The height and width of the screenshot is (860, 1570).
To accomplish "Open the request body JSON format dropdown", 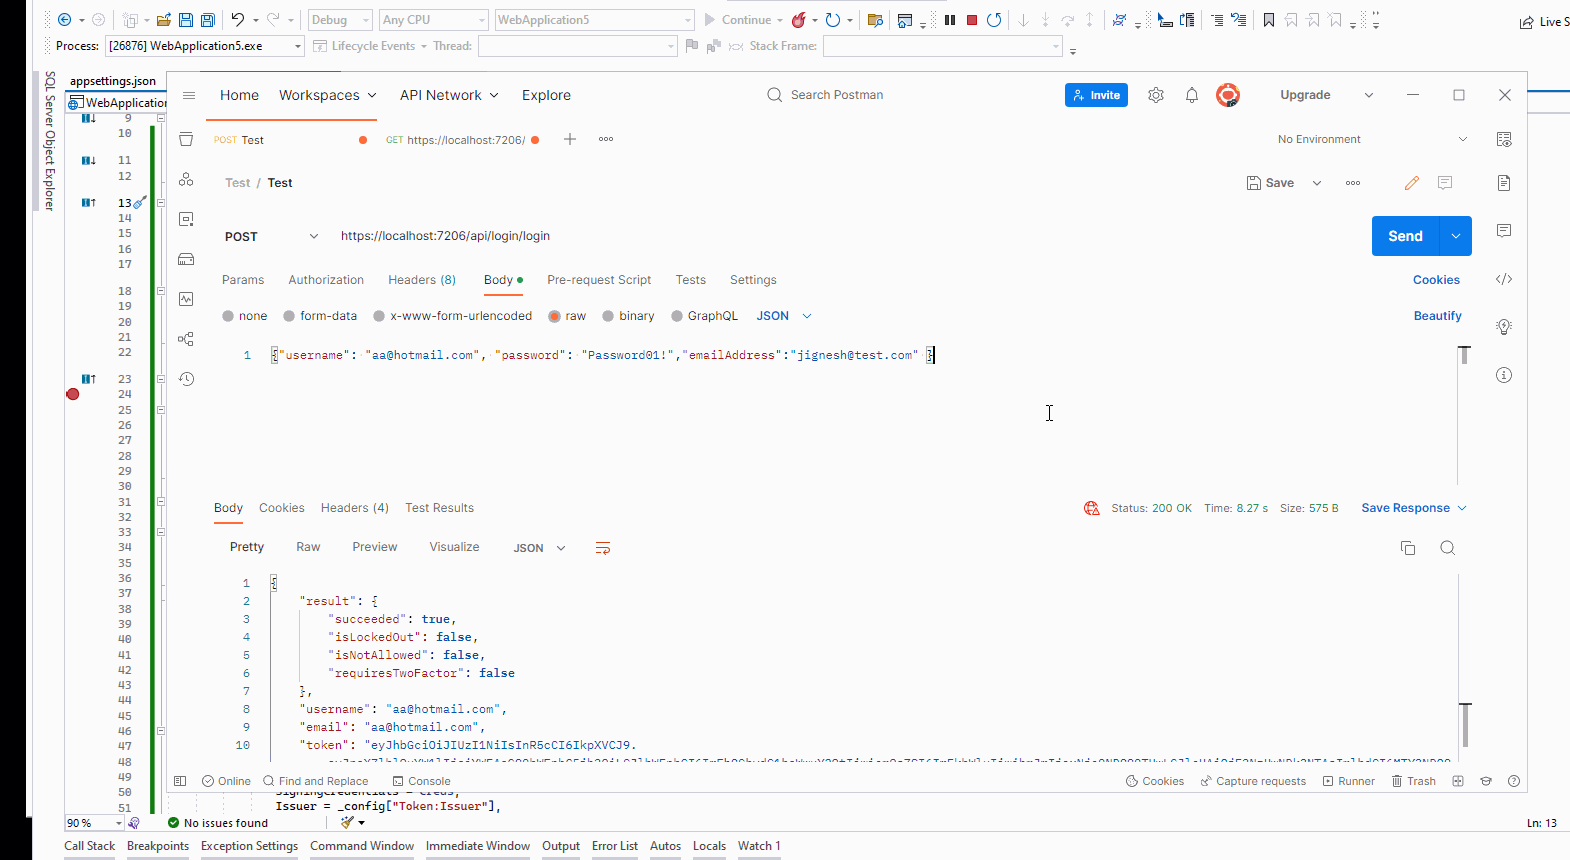I will (784, 316).
